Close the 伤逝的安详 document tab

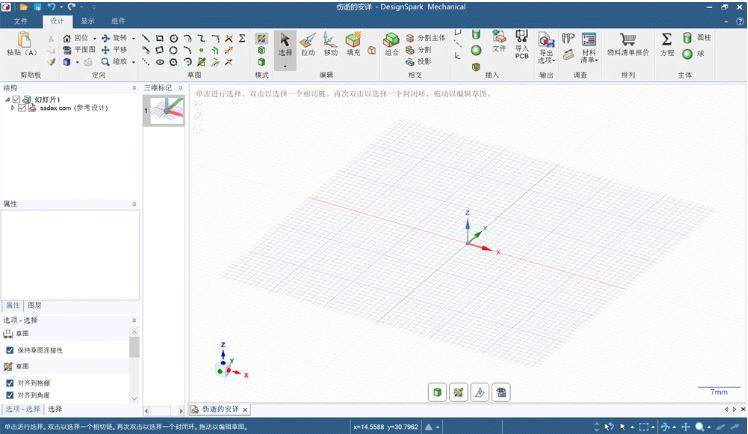[245, 410]
